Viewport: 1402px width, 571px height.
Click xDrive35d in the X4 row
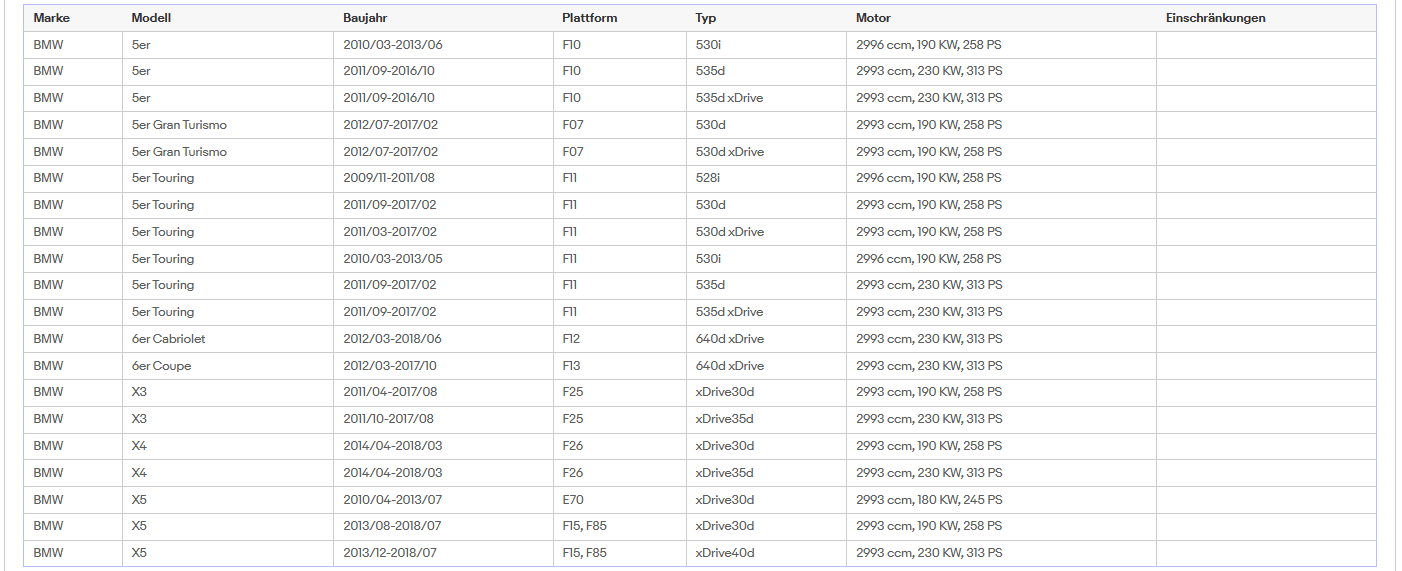[x=766, y=473]
